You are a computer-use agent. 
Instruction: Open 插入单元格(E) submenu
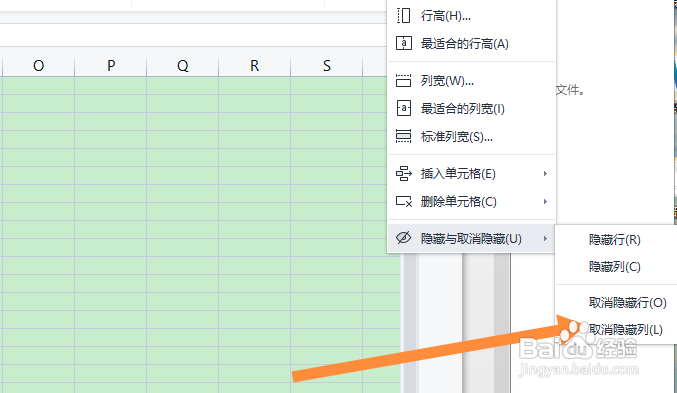(x=471, y=174)
